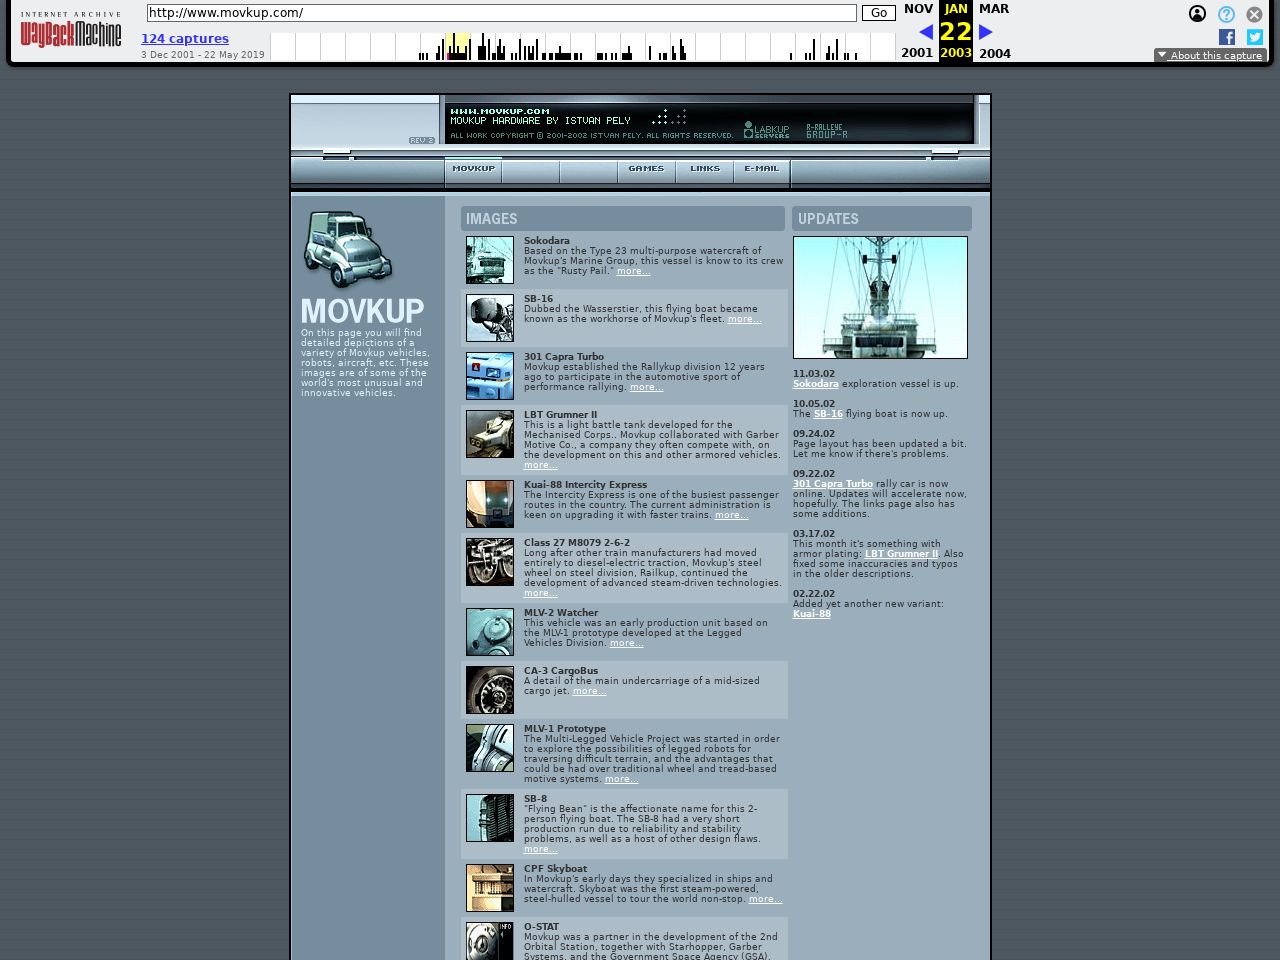This screenshot has width=1280, height=960.
Task: Select the E-mail navigation tab
Action: [761, 169]
